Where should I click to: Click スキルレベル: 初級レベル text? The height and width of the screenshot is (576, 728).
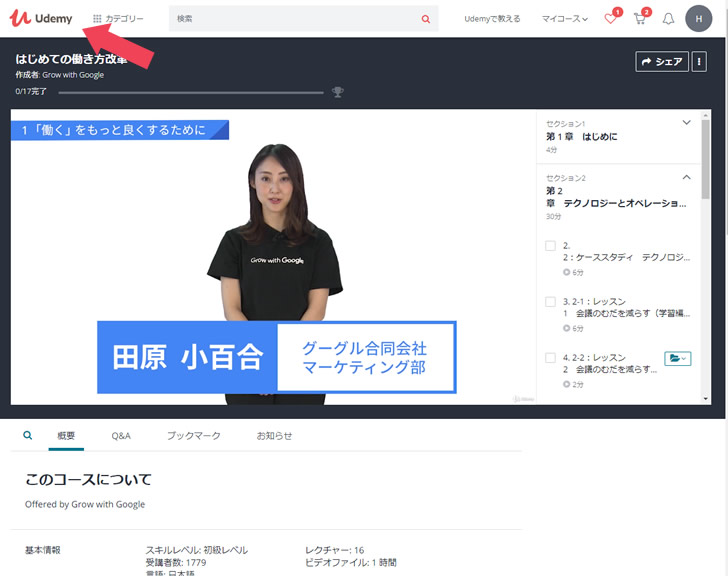197,550
